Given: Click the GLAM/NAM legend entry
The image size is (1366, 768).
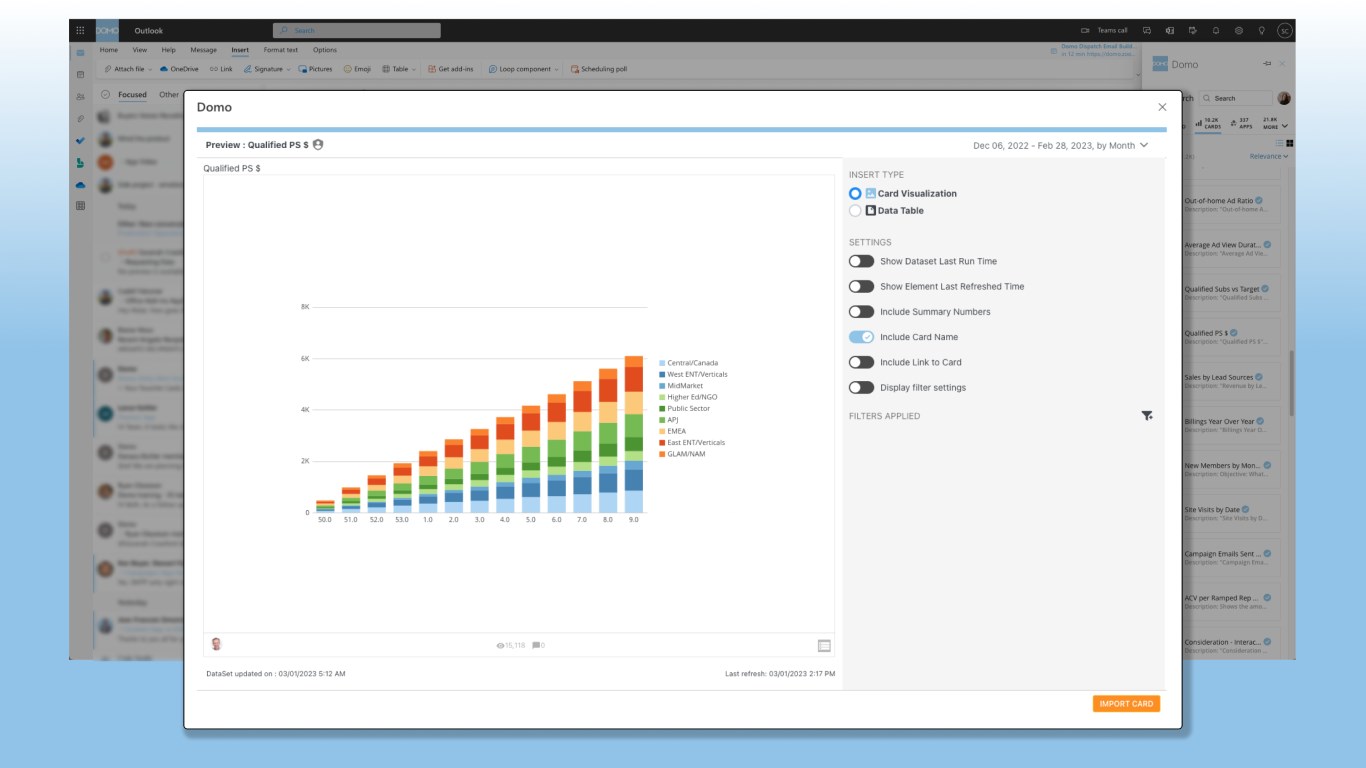Looking at the screenshot, I should pos(682,454).
